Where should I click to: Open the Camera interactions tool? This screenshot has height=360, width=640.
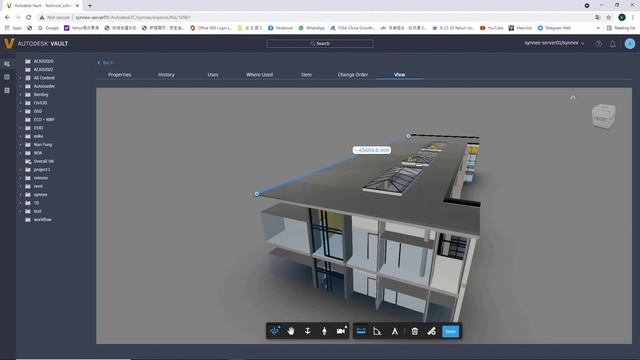tap(341, 331)
